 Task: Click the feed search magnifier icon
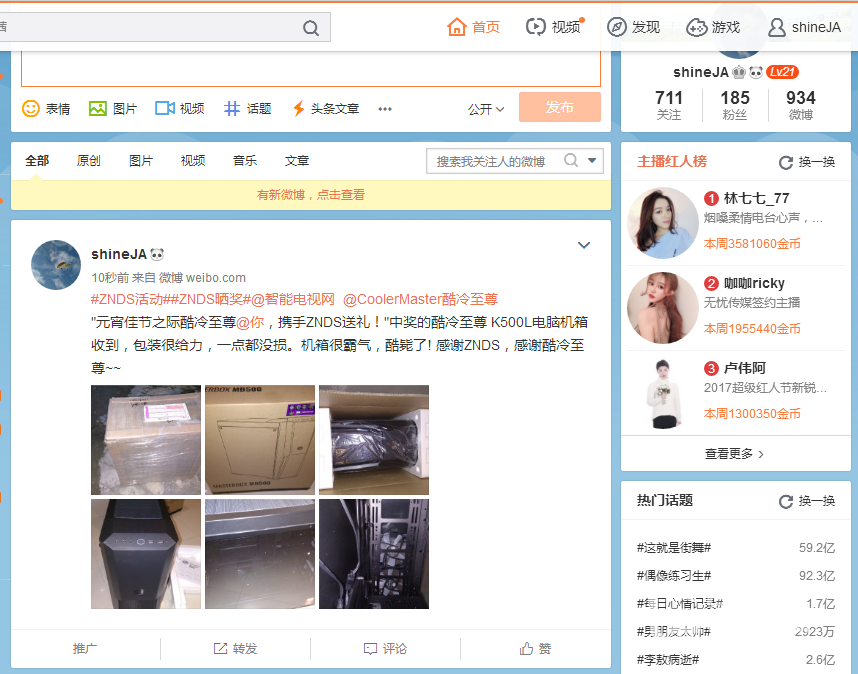[571, 160]
